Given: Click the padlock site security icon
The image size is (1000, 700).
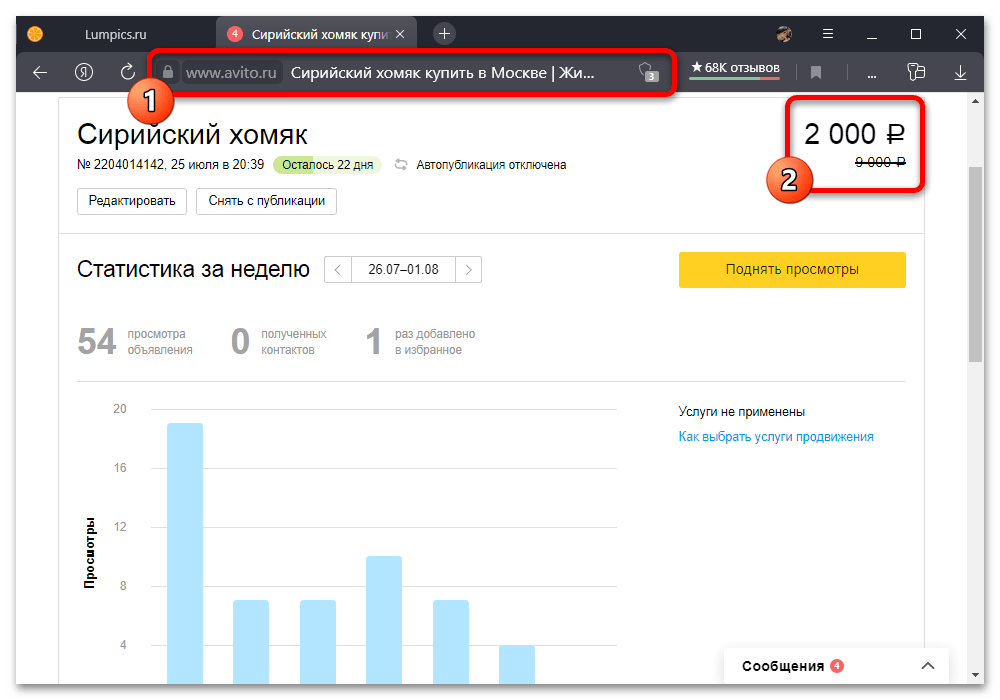Looking at the screenshot, I should [x=168, y=72].
